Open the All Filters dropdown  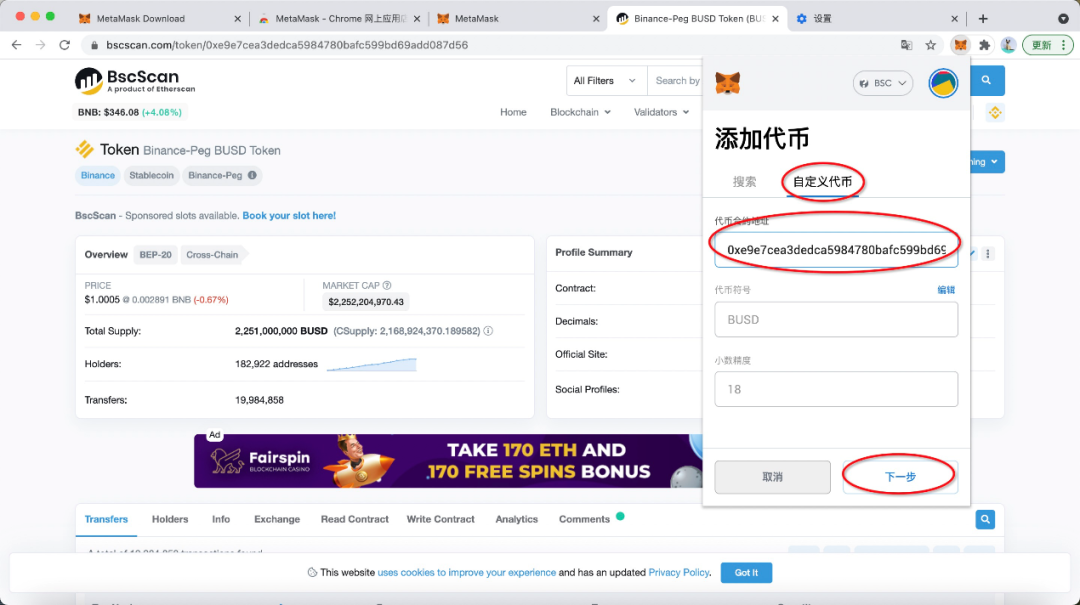coord(604,81)
